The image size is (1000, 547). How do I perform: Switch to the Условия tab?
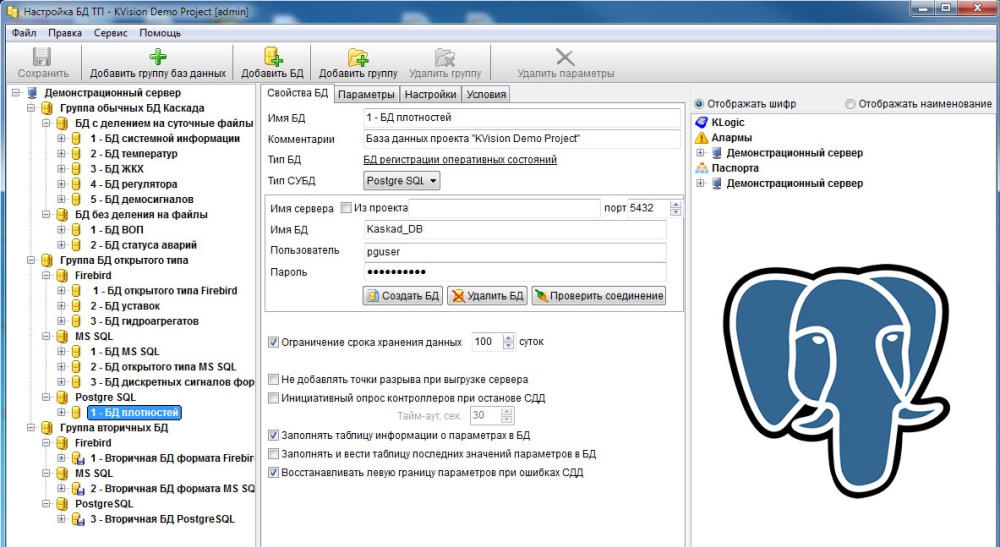coord(486,94)
